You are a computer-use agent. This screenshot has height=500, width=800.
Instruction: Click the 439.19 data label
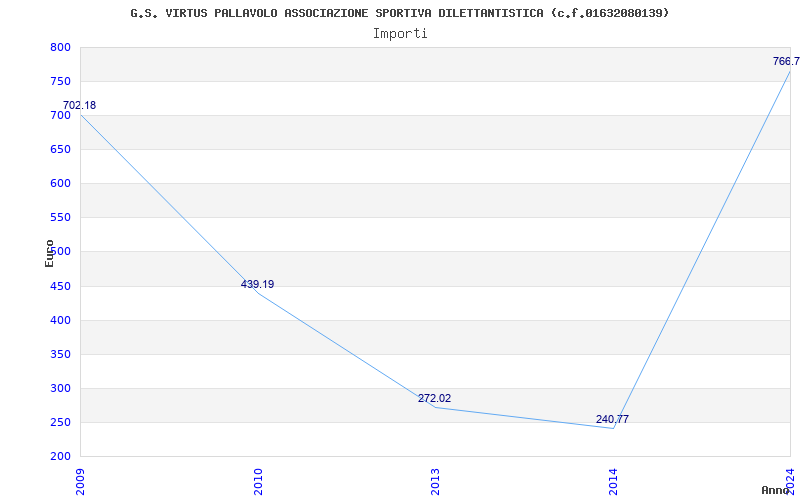[x=257, y=284]
